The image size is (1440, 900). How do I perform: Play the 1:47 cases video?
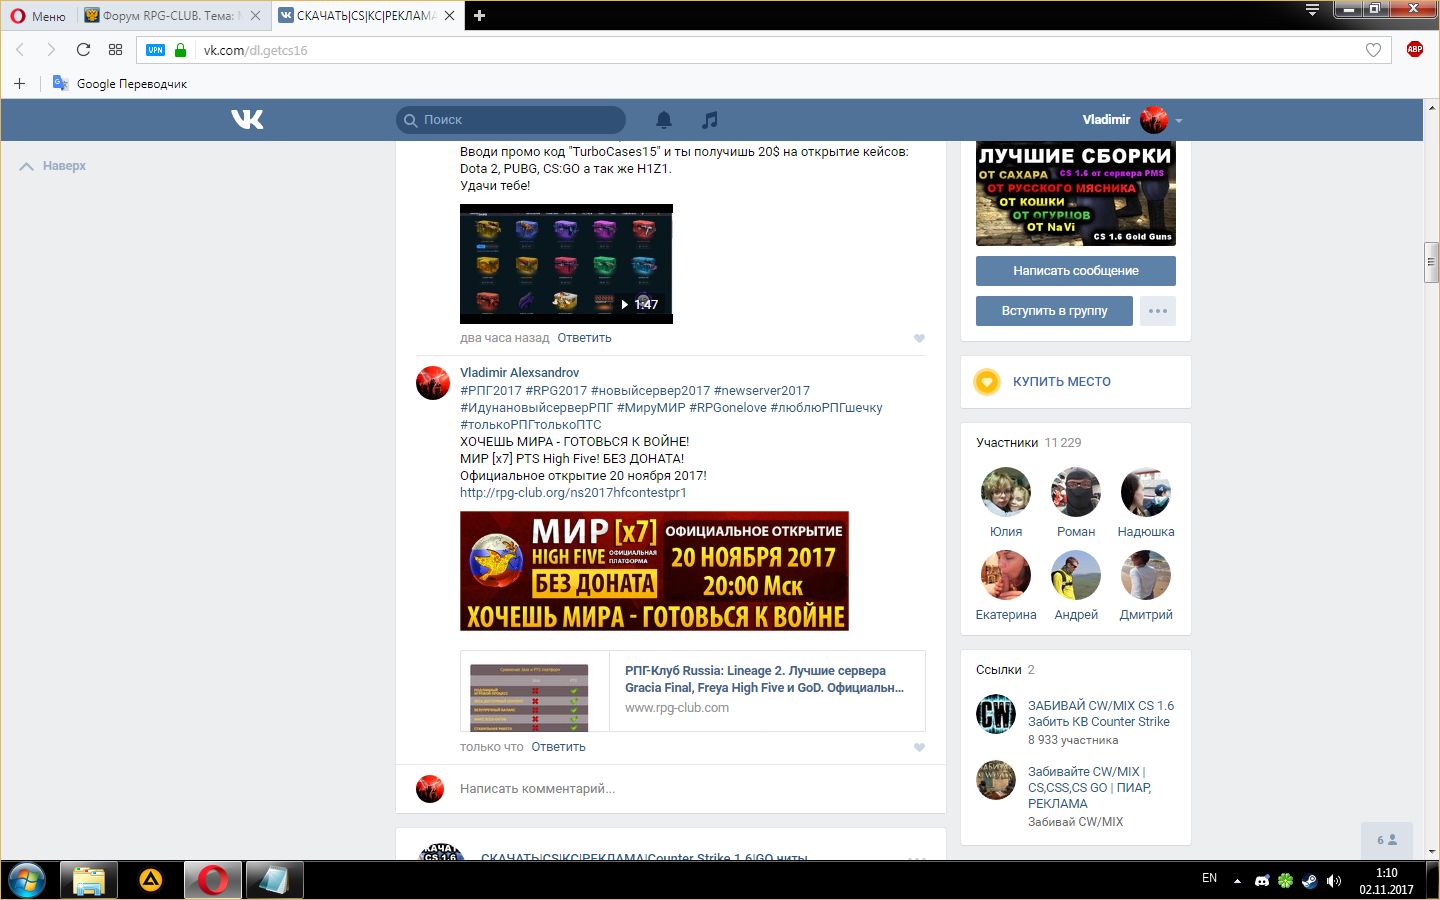(566, 264)
